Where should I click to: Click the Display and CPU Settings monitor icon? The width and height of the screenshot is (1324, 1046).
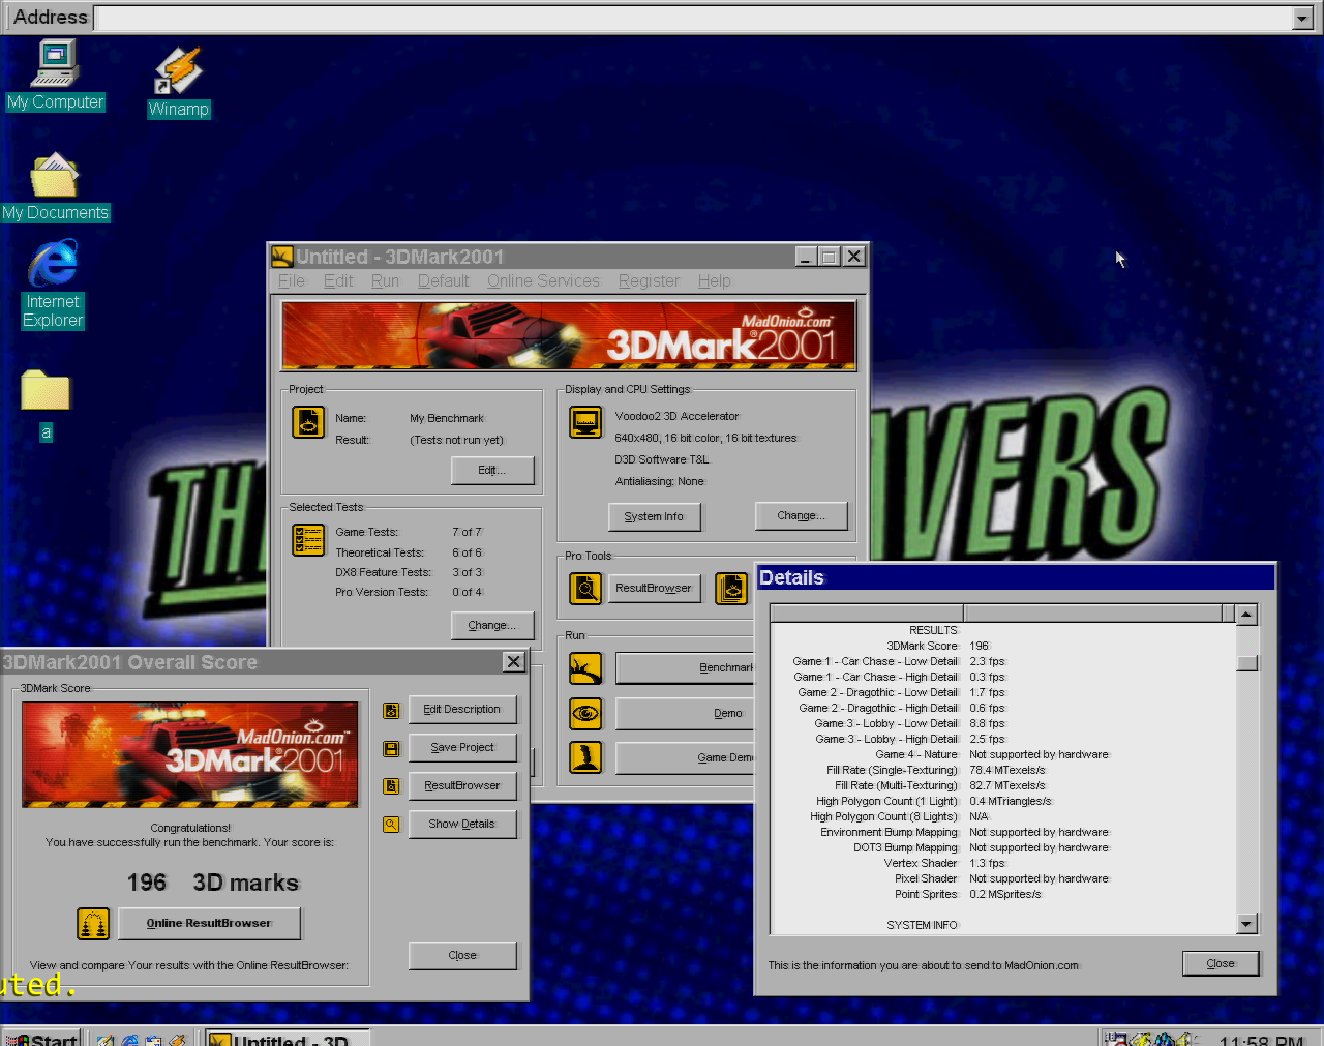click(x=586, y=422)
